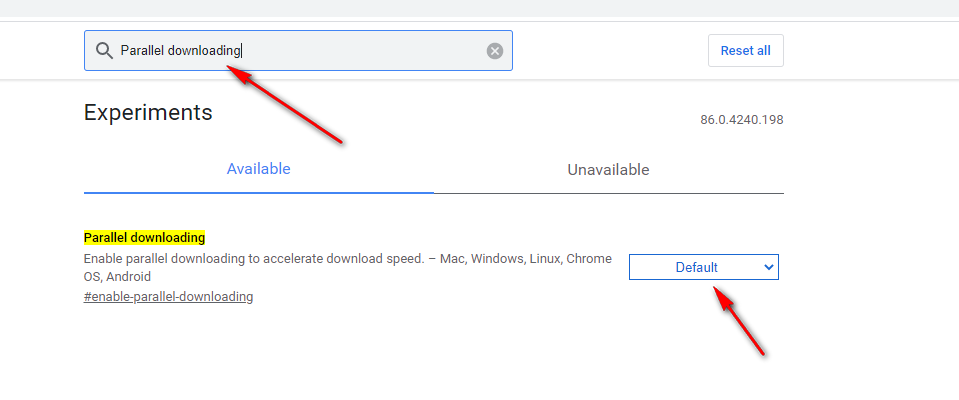
Task: Clear the search text with X icon
Action: tap(495, 51)
